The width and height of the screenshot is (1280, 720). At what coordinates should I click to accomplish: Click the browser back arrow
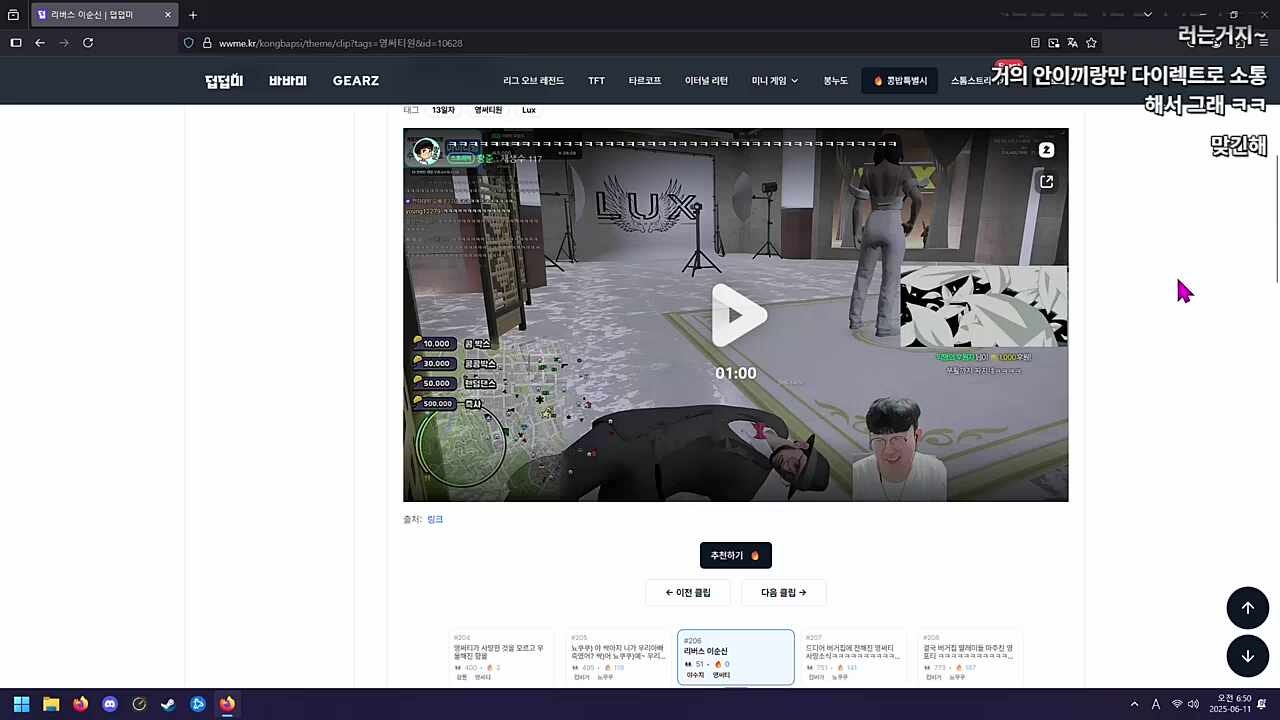coord(40,43)
